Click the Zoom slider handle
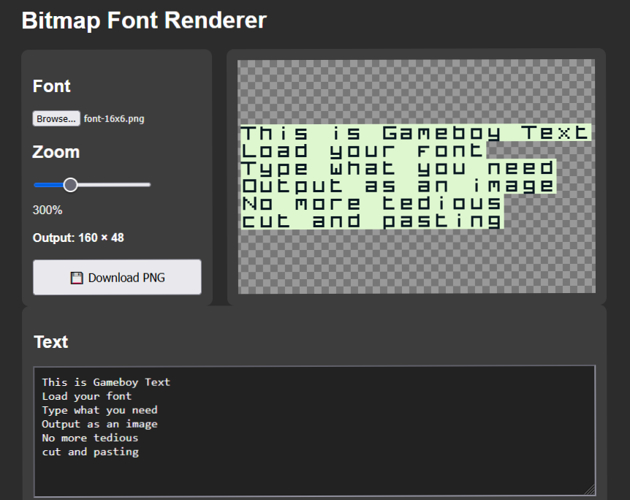 [x=70, y=185]
